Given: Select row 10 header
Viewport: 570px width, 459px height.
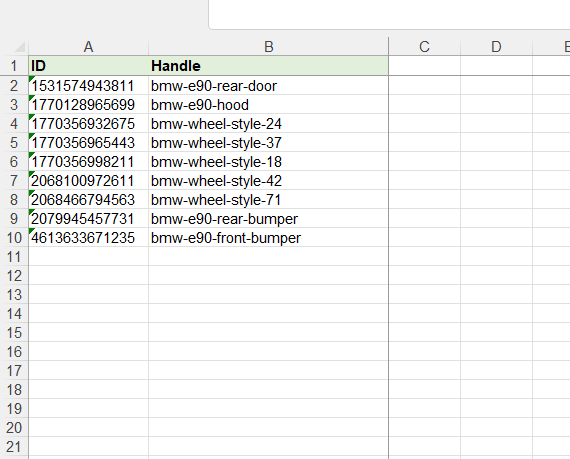Looking at the screenshot, I should click(14, 238).
